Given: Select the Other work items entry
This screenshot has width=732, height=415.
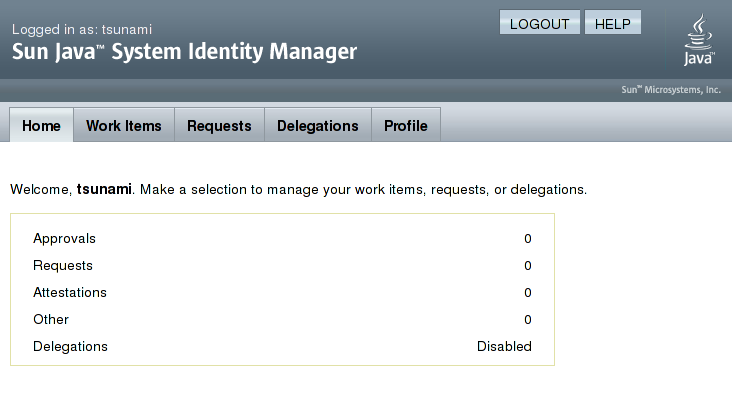Looking at the screenshot, I should pyautogui.click(x=51, y=319).
